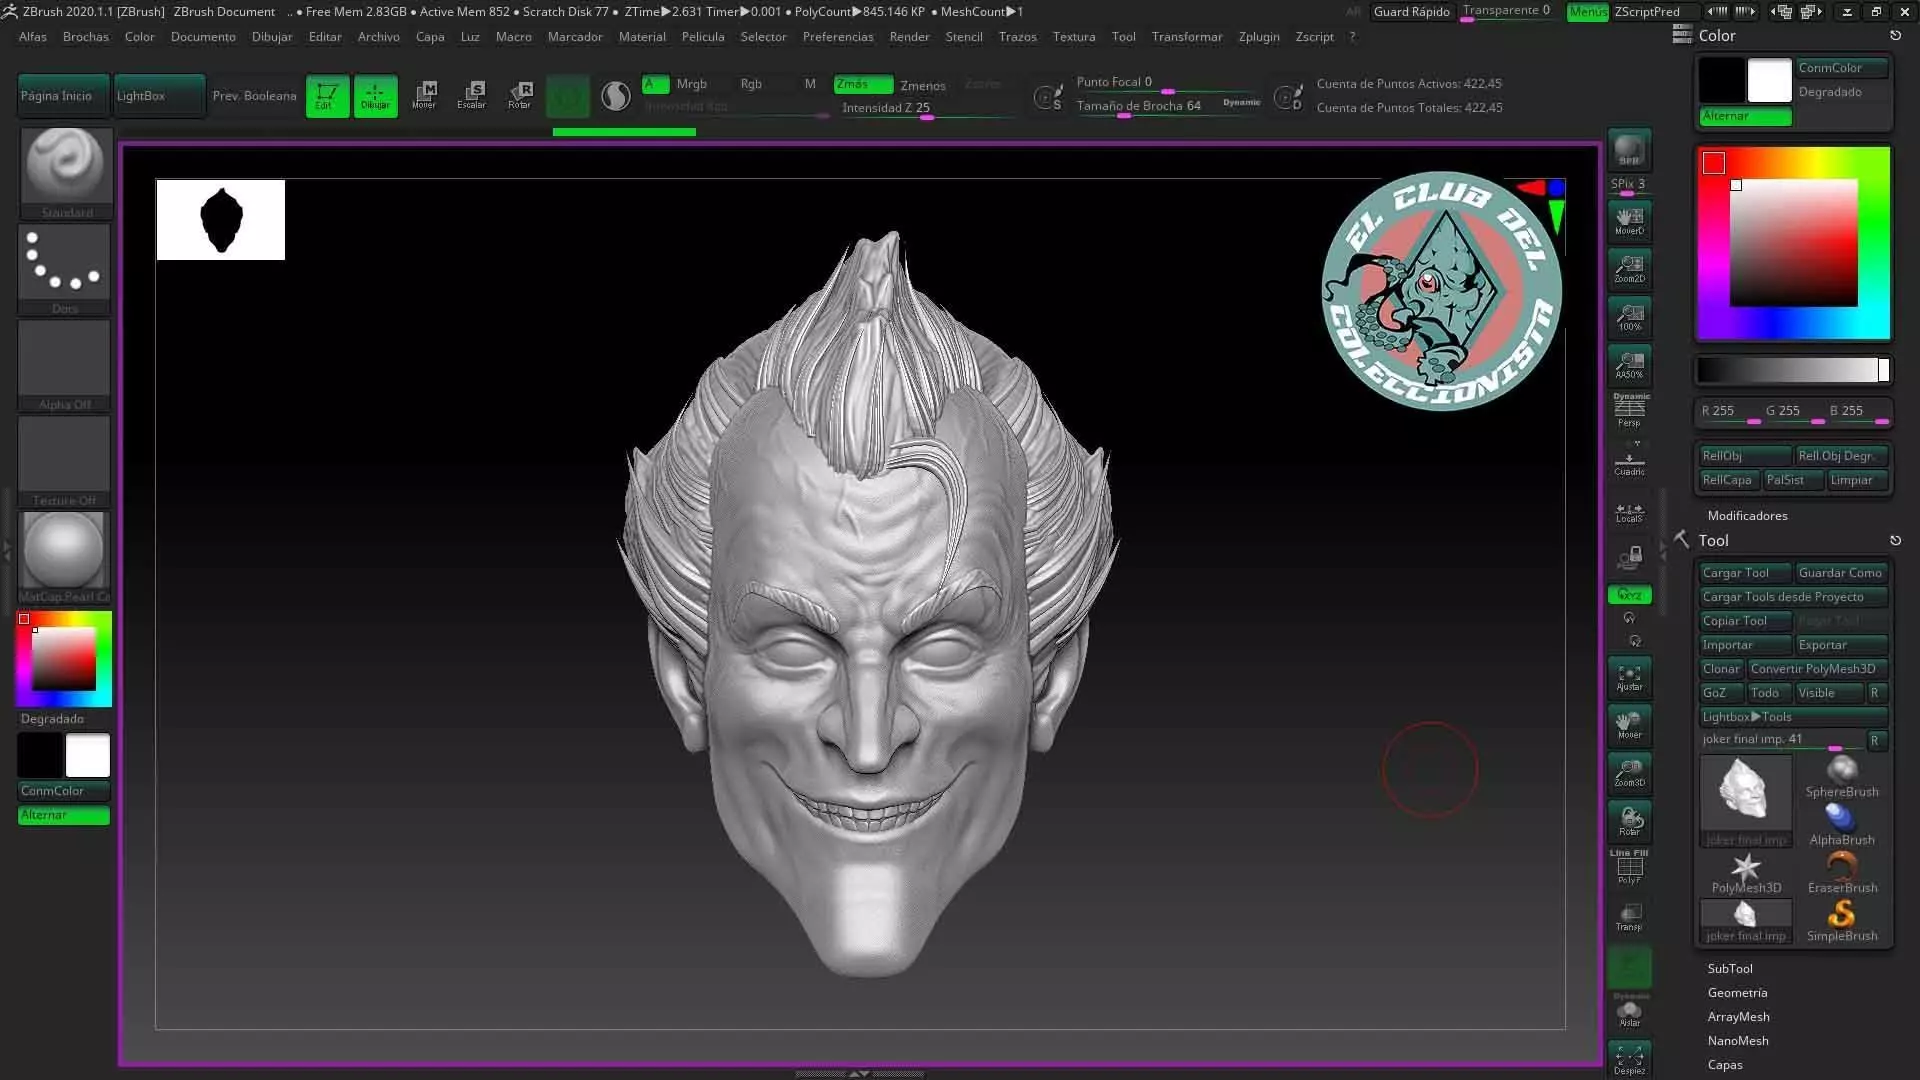This screenshot has width=1920, height=1080.
Task: Toggle the Mrgb channel button
Action: (691, 84)
